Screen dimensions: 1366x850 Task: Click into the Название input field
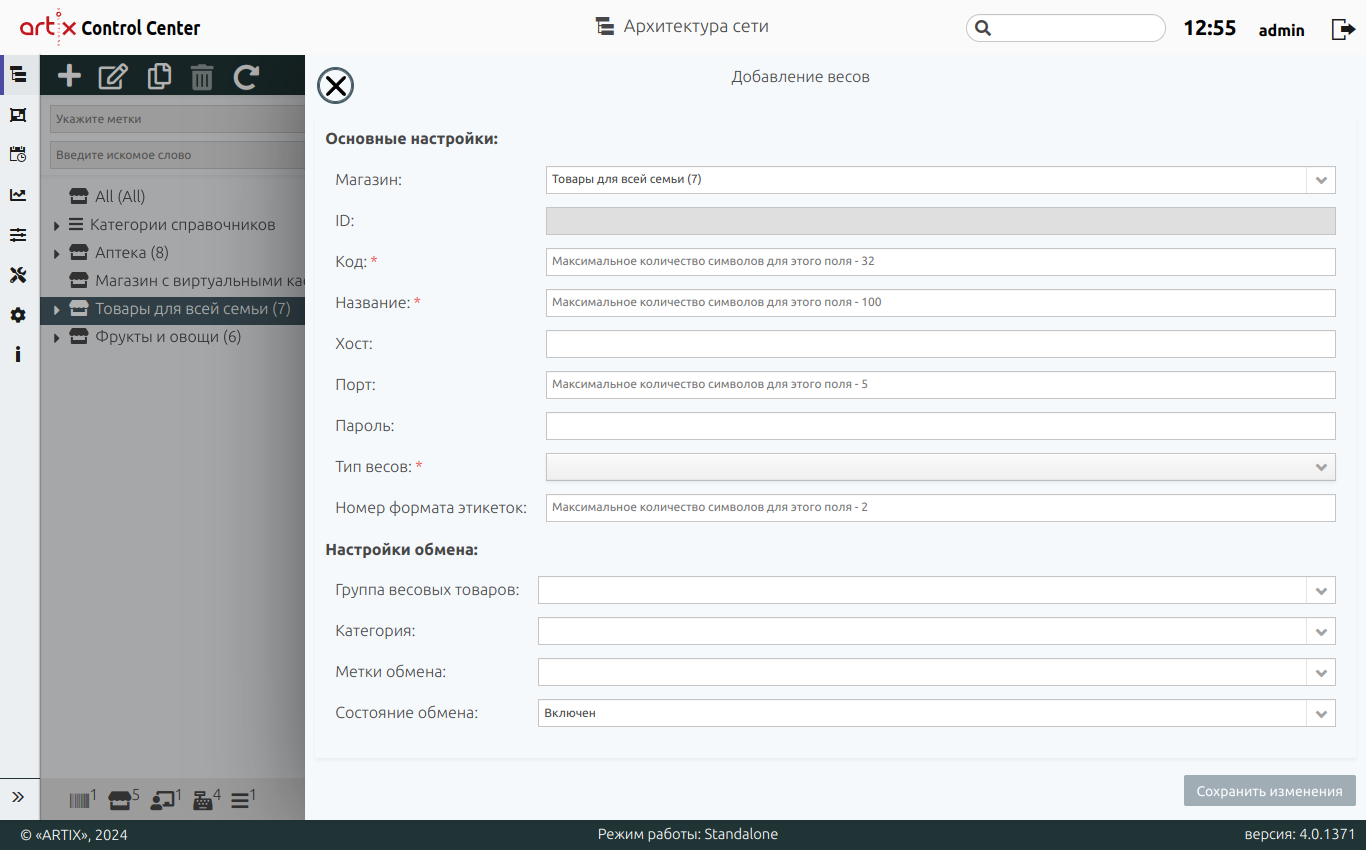click(x=940, y=303)
